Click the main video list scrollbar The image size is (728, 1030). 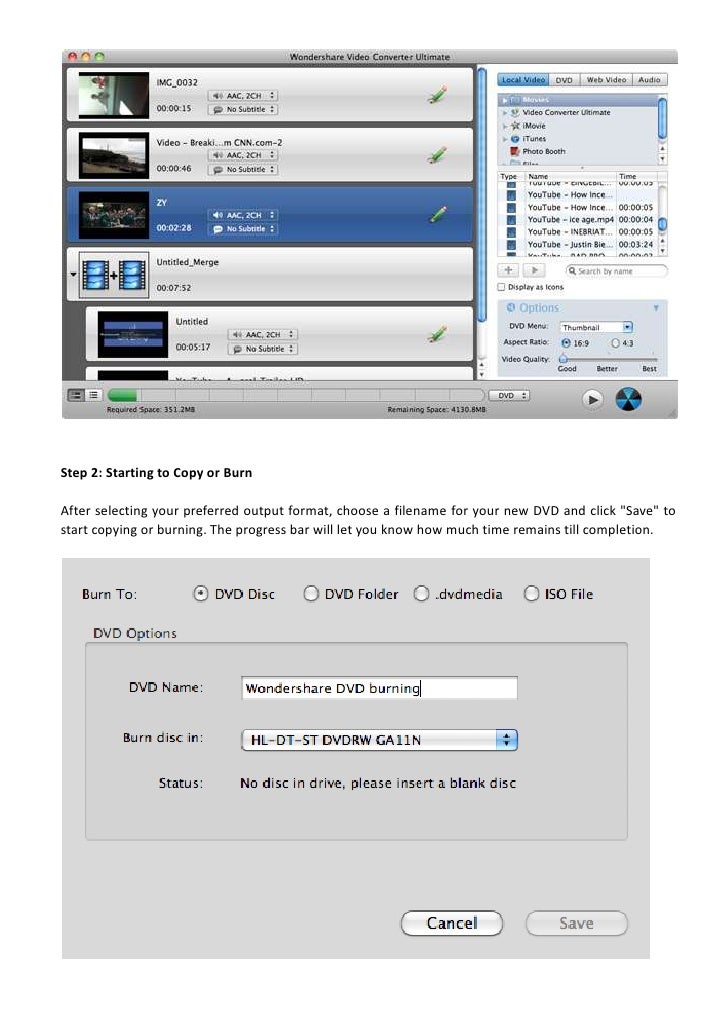click(x=482, y=195)
